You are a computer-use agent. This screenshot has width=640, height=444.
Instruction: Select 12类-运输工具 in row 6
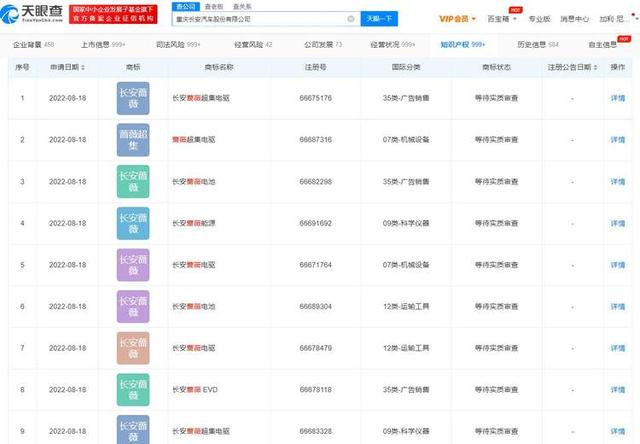pos(406,306)
